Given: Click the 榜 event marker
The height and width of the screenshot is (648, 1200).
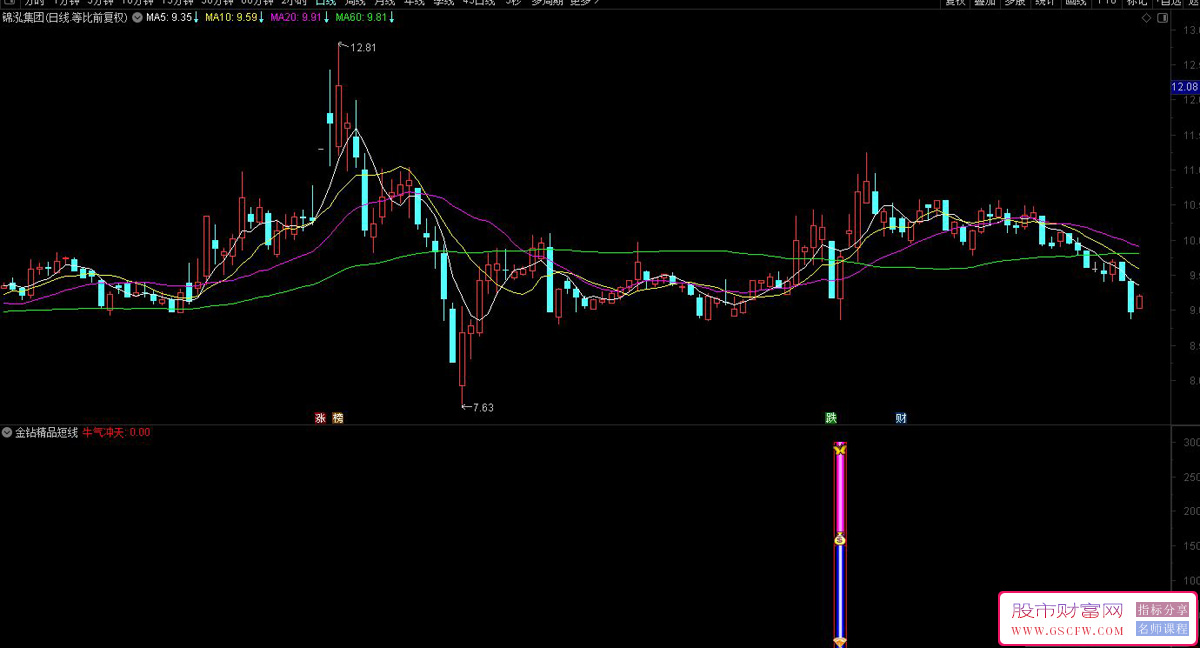Looking at the screenshot, I should [x=338, y=418].
